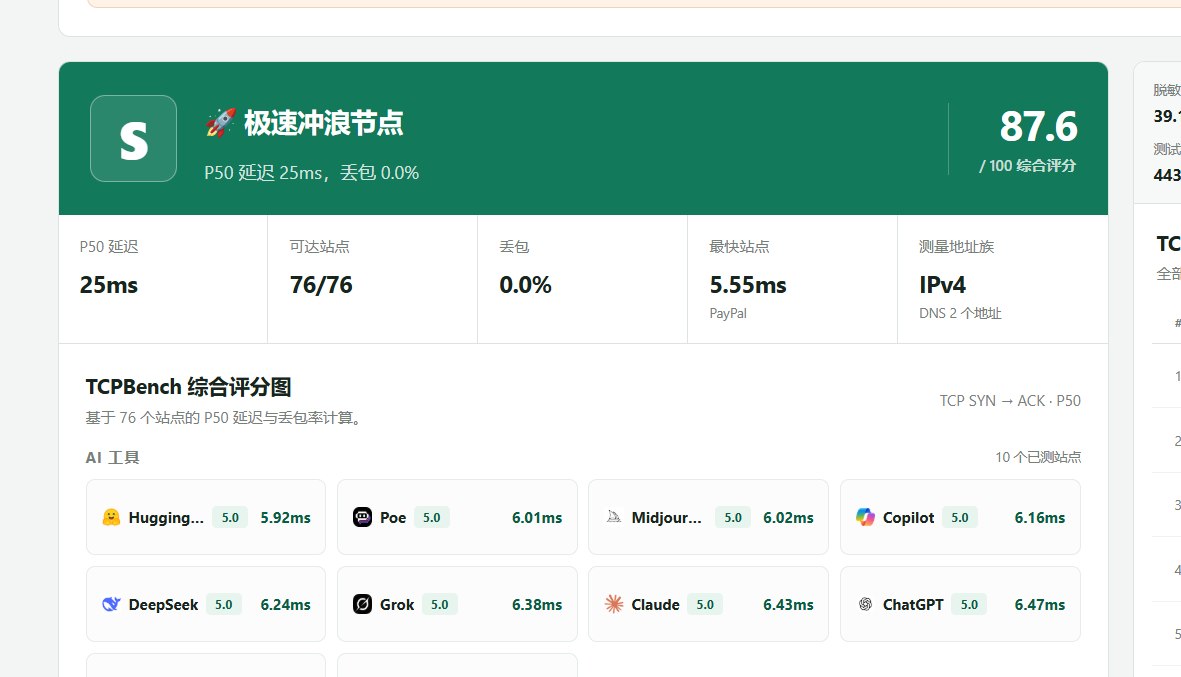
Task: Click the 5.55ms fastest site value
Action: (x=748, y=285)
